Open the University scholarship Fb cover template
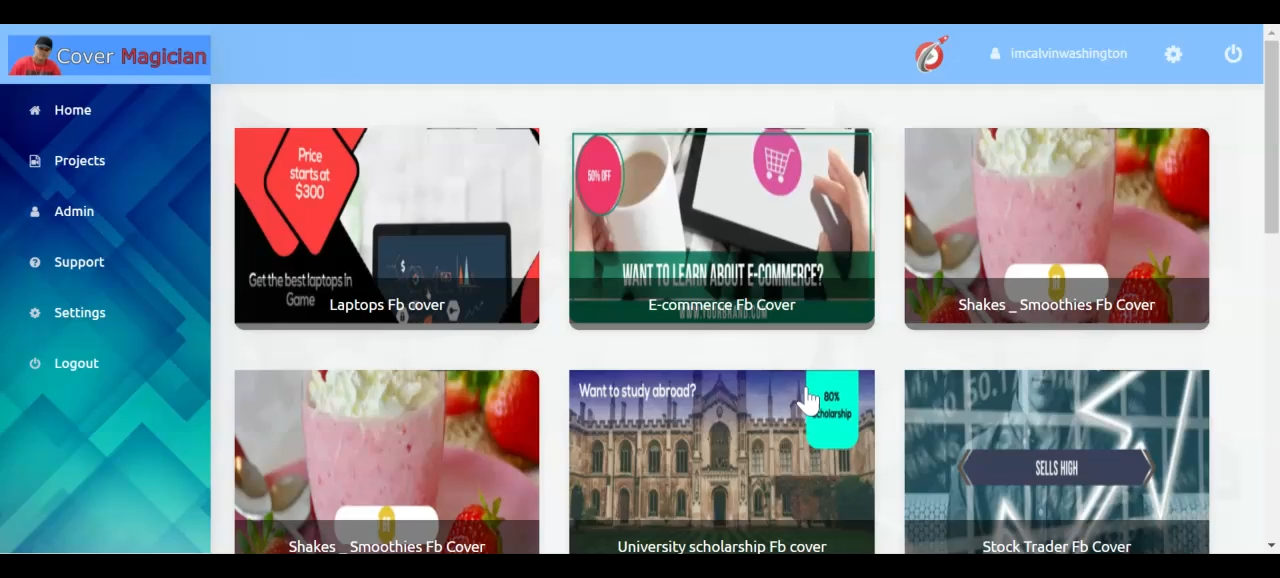This screenshot has width=1280, height=578. coord(722,462)
